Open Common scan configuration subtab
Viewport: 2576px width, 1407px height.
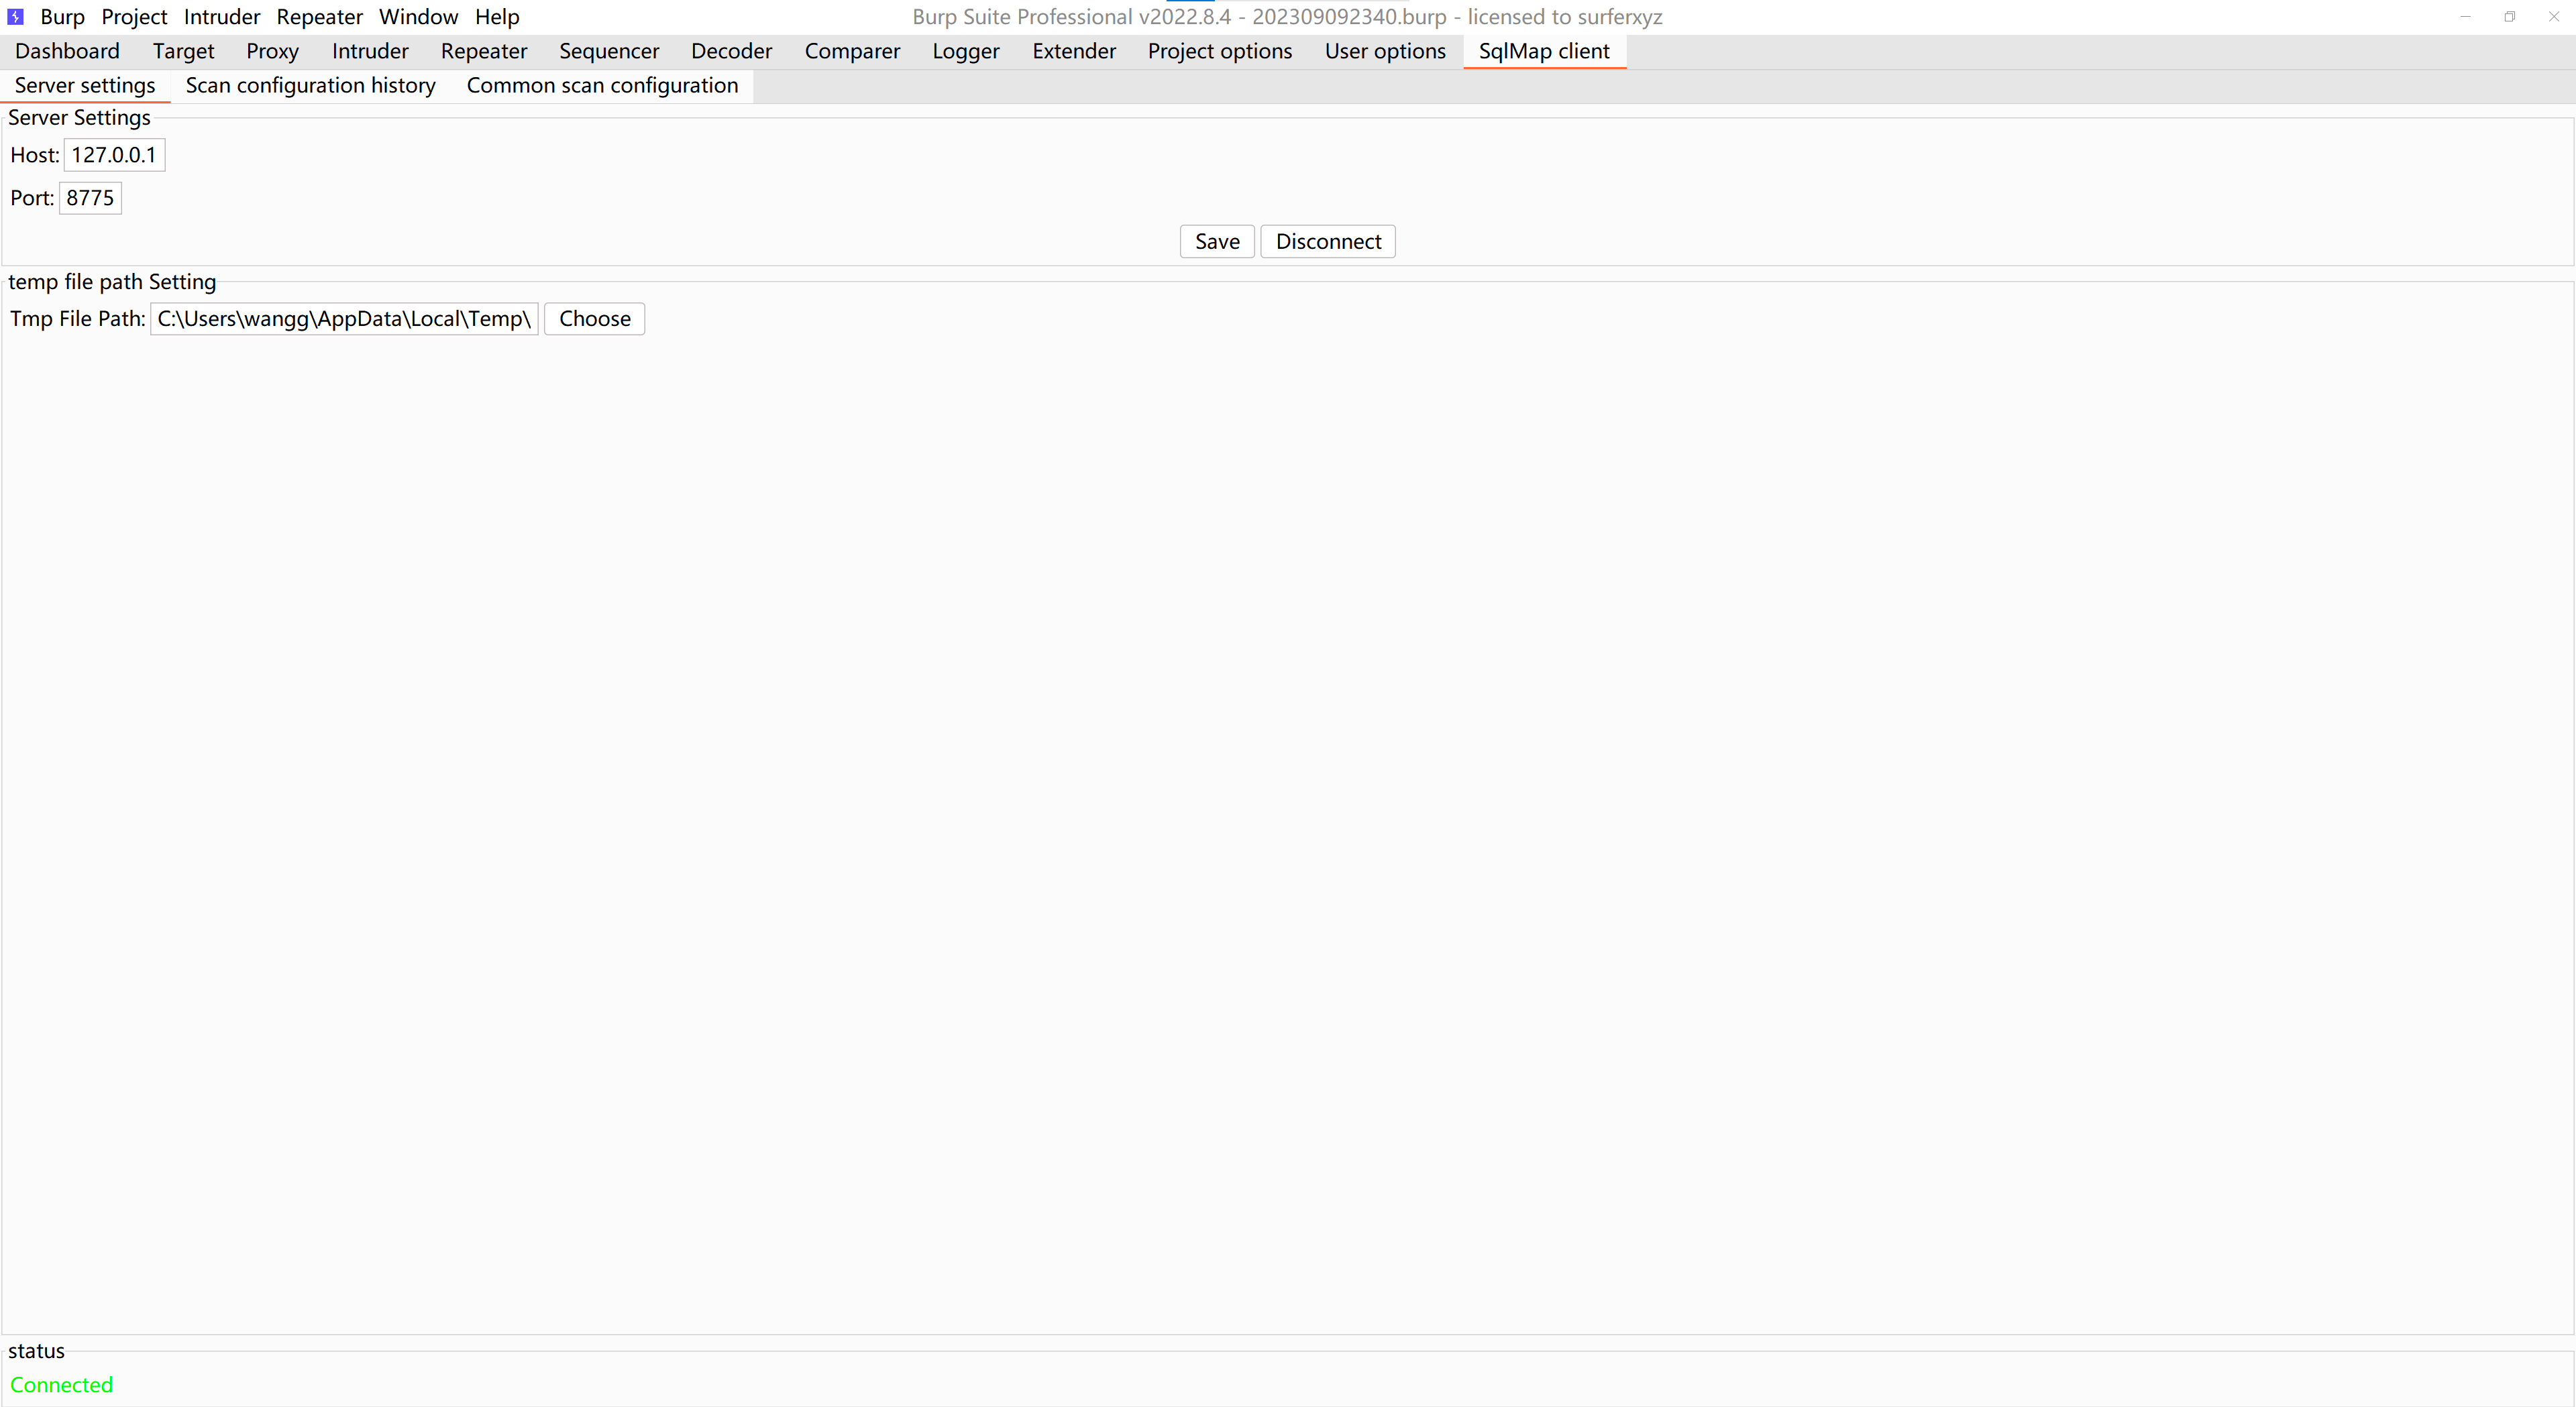602,86
